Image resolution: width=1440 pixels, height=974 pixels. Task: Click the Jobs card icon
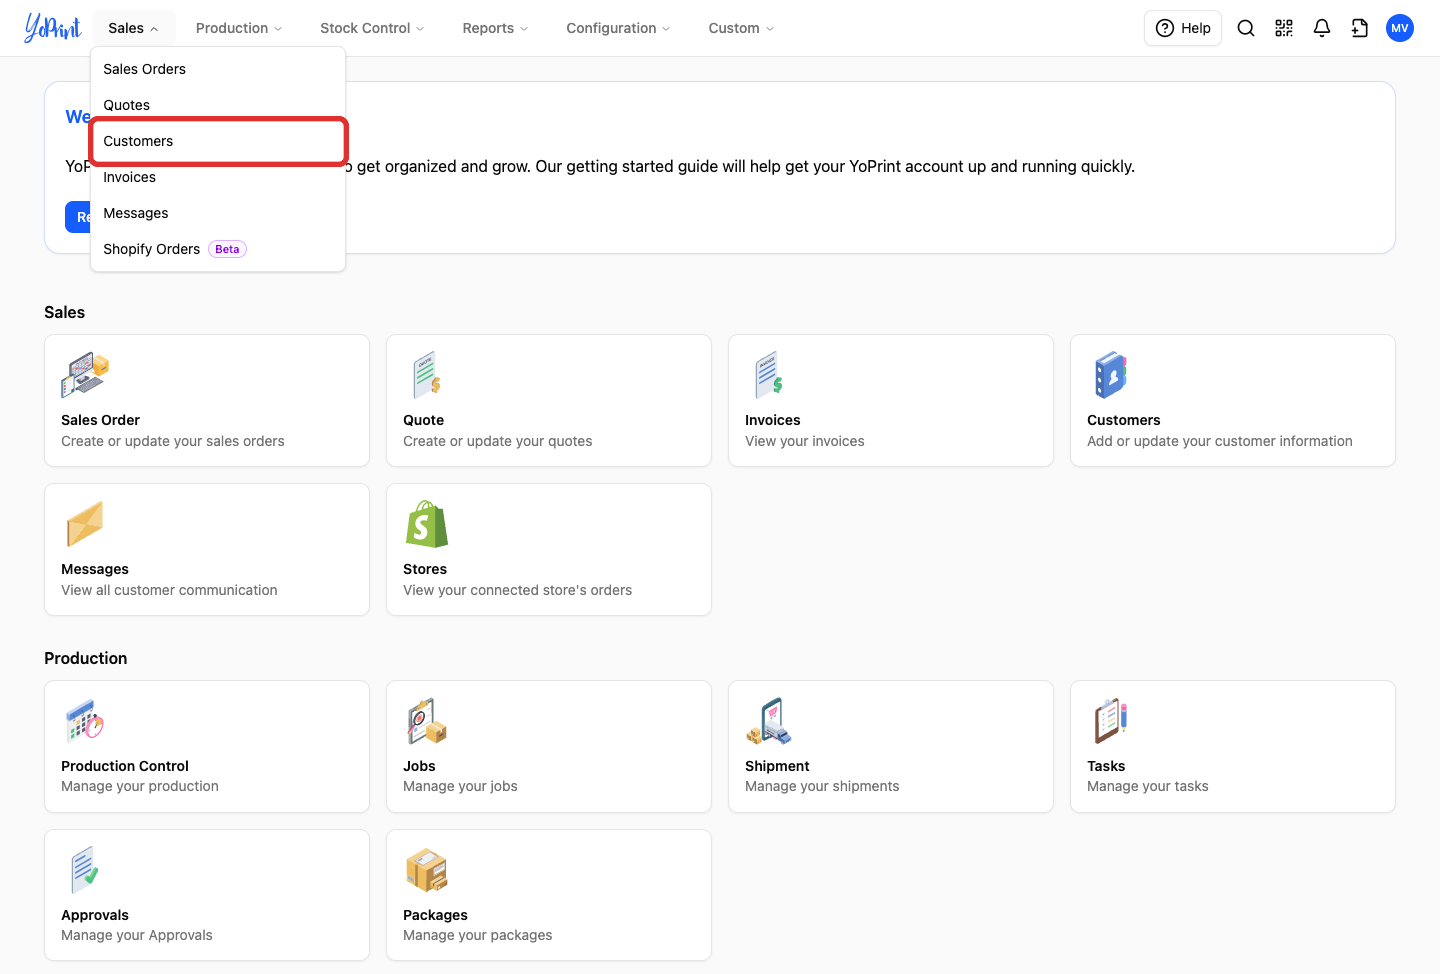pyautogui.click(x=427, y=721)
